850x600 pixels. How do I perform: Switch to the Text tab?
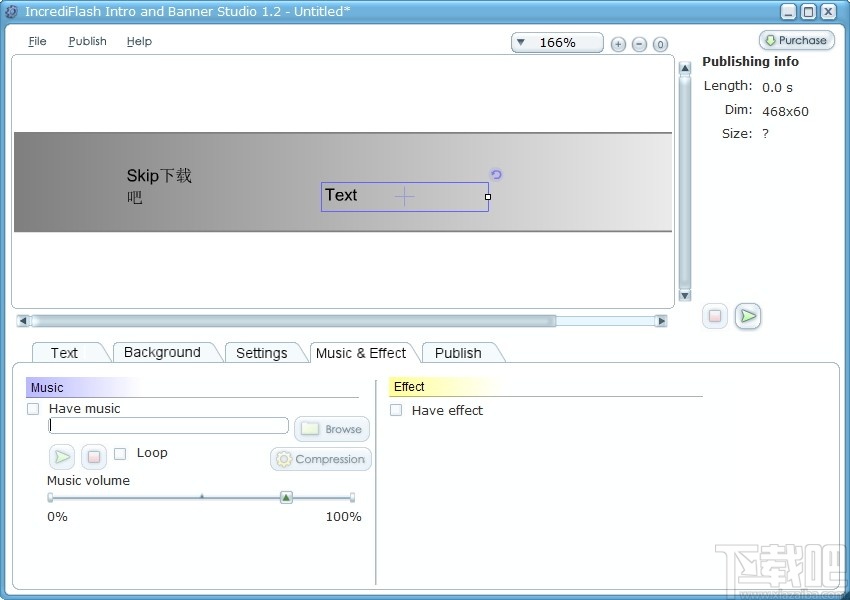pyautogui.click(x=64, y=353)
